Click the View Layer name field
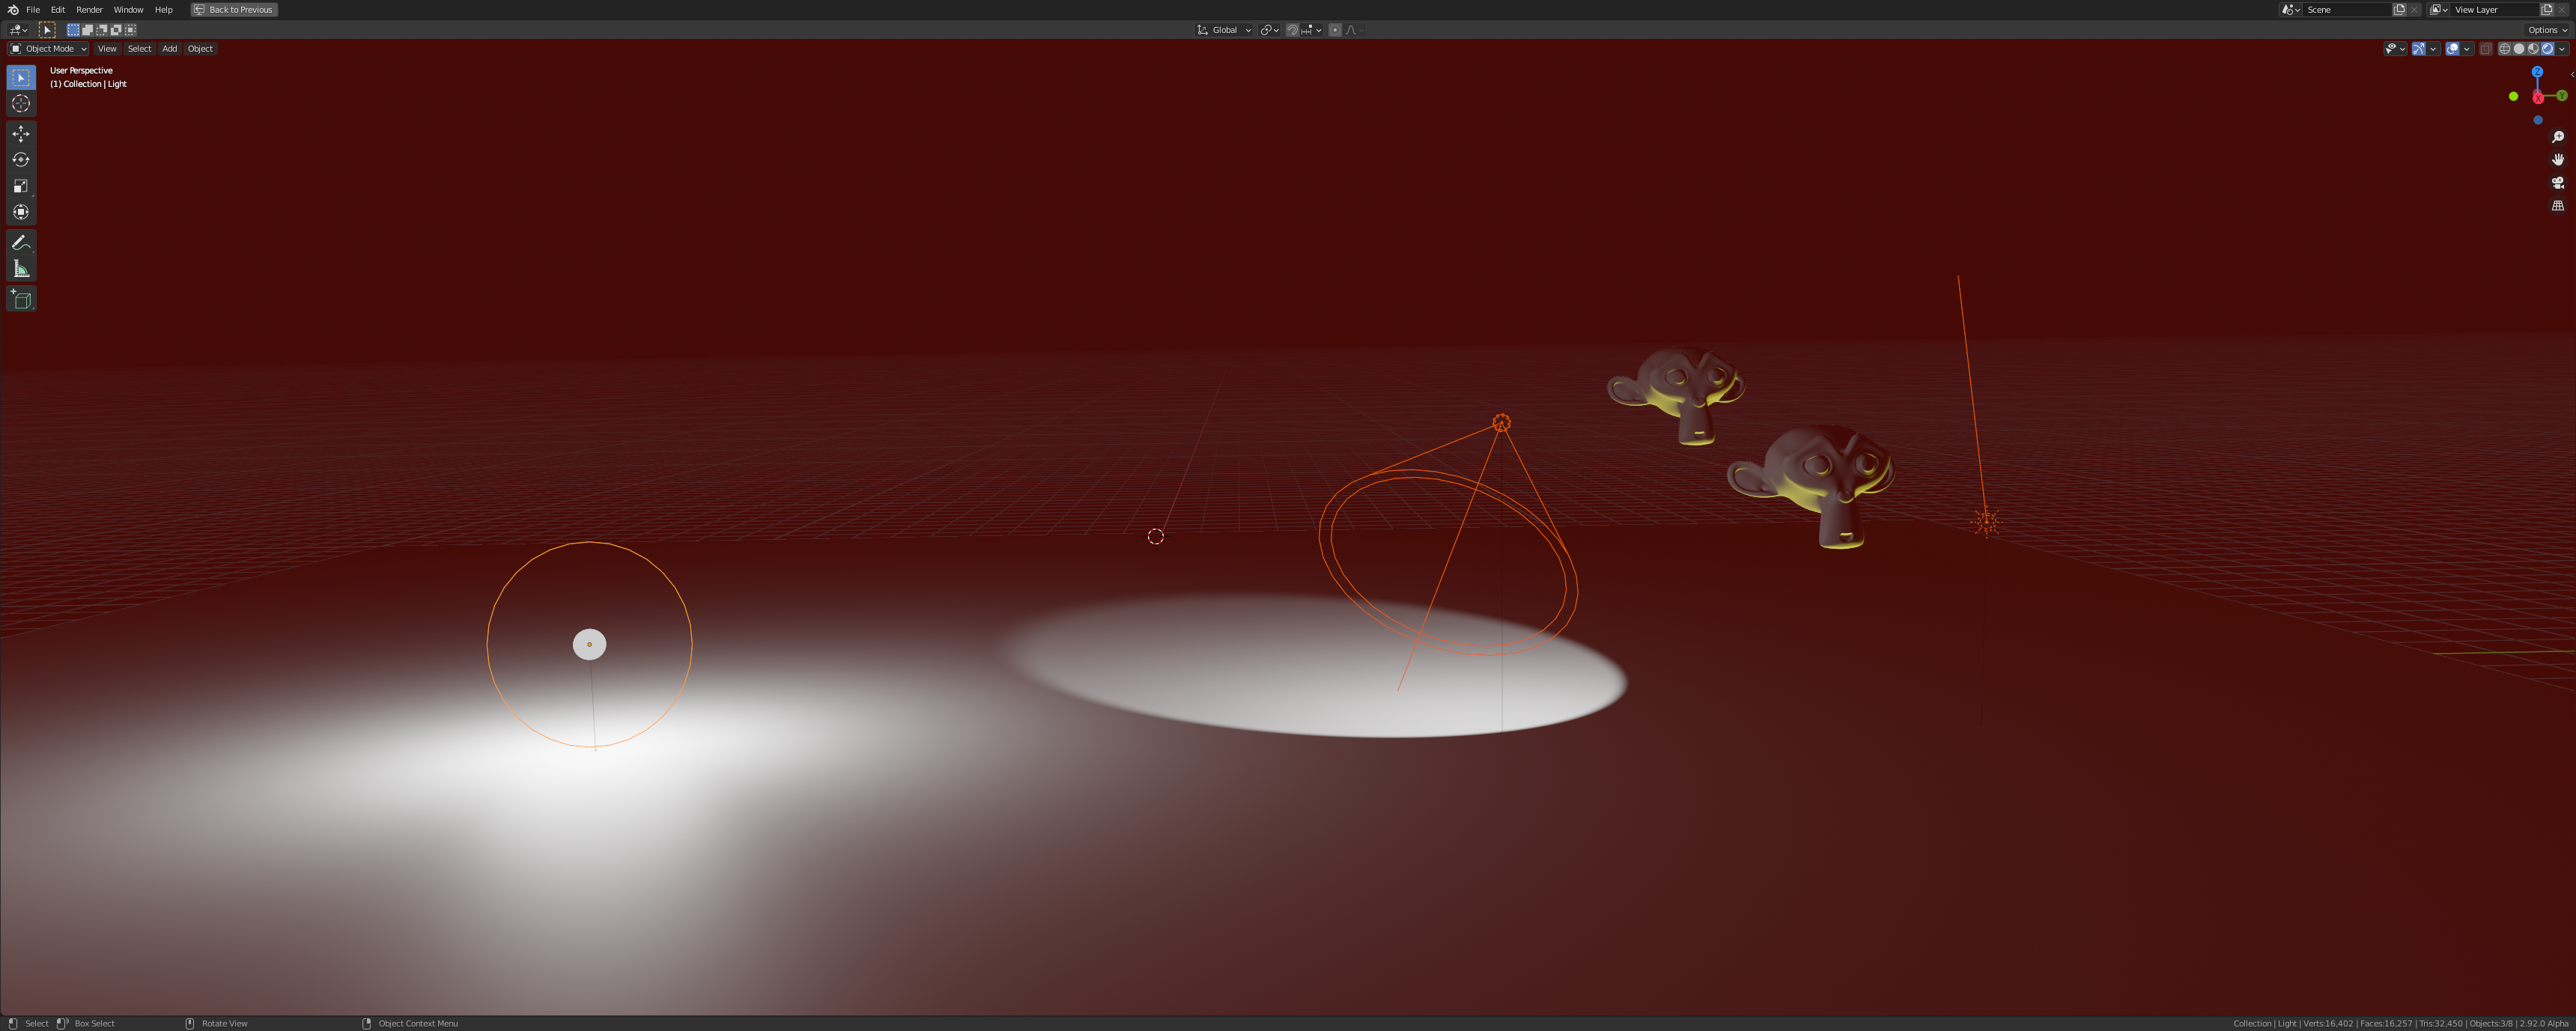The image size is (2576, 1031). (2491, 10)
